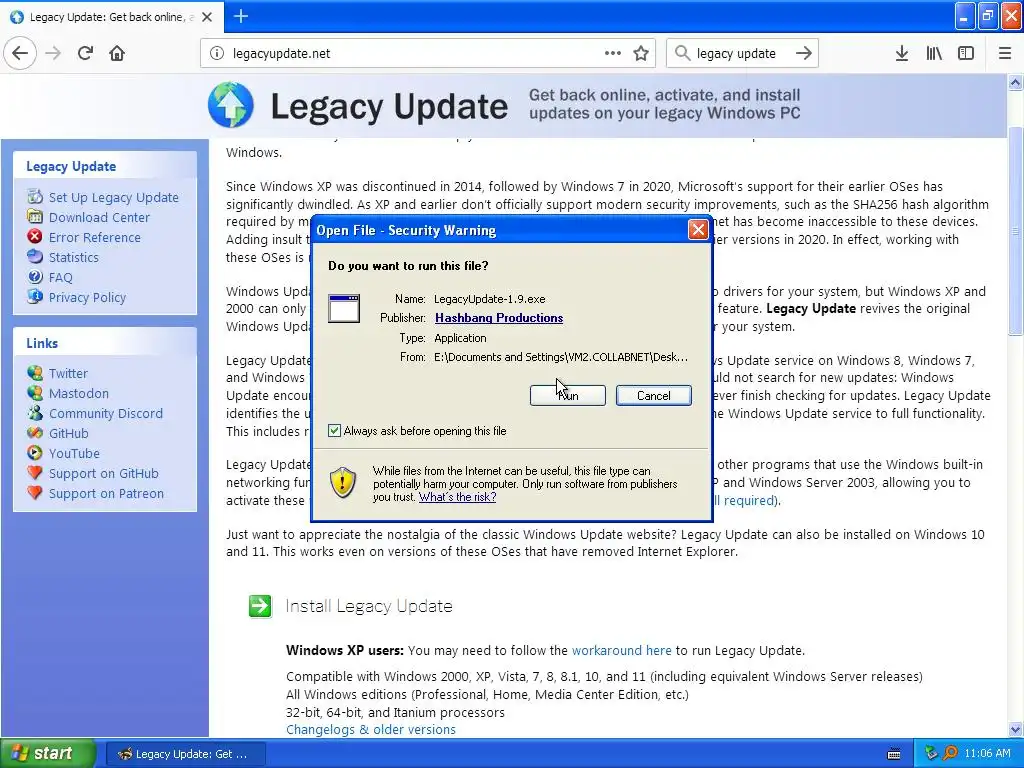
Task: Click the 11:06 AM taskbar clock
Action: 987,754
